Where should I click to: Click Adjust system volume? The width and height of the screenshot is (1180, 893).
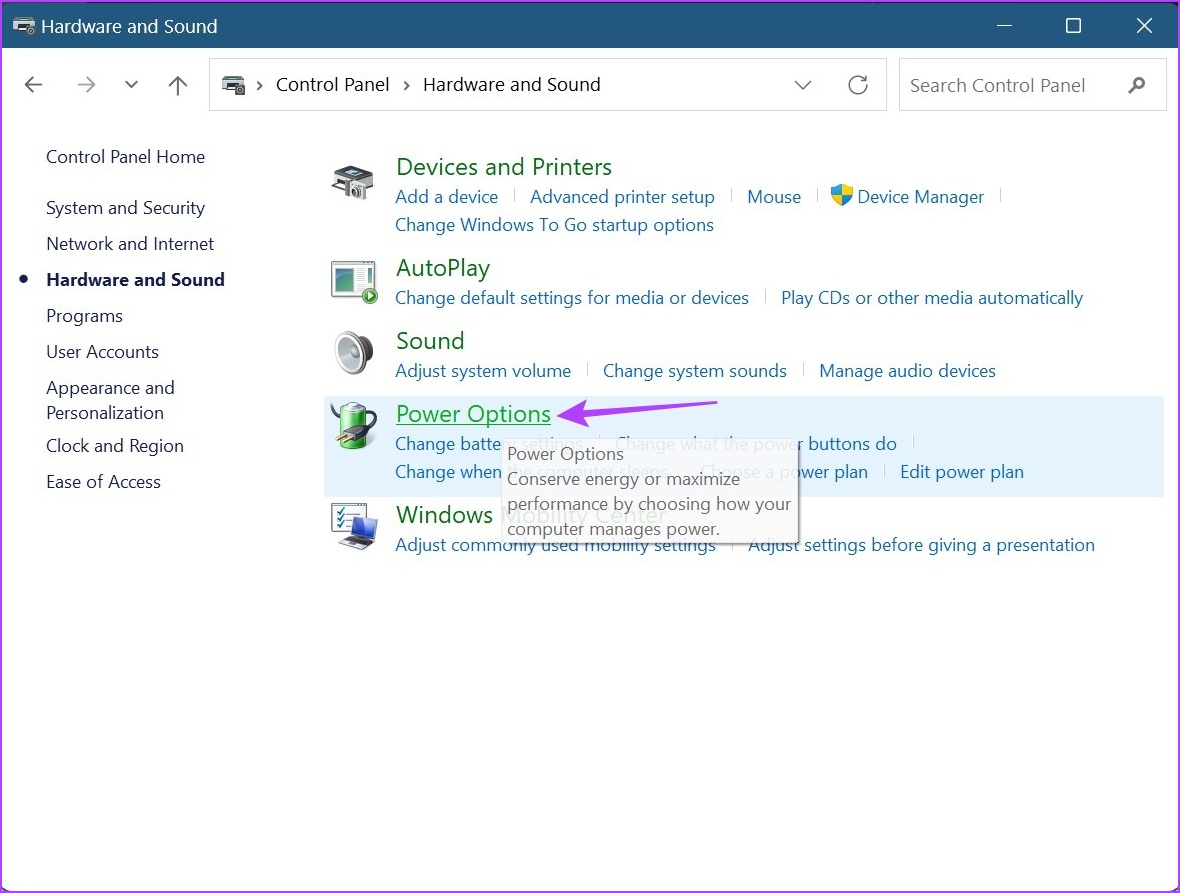(483, 371)
